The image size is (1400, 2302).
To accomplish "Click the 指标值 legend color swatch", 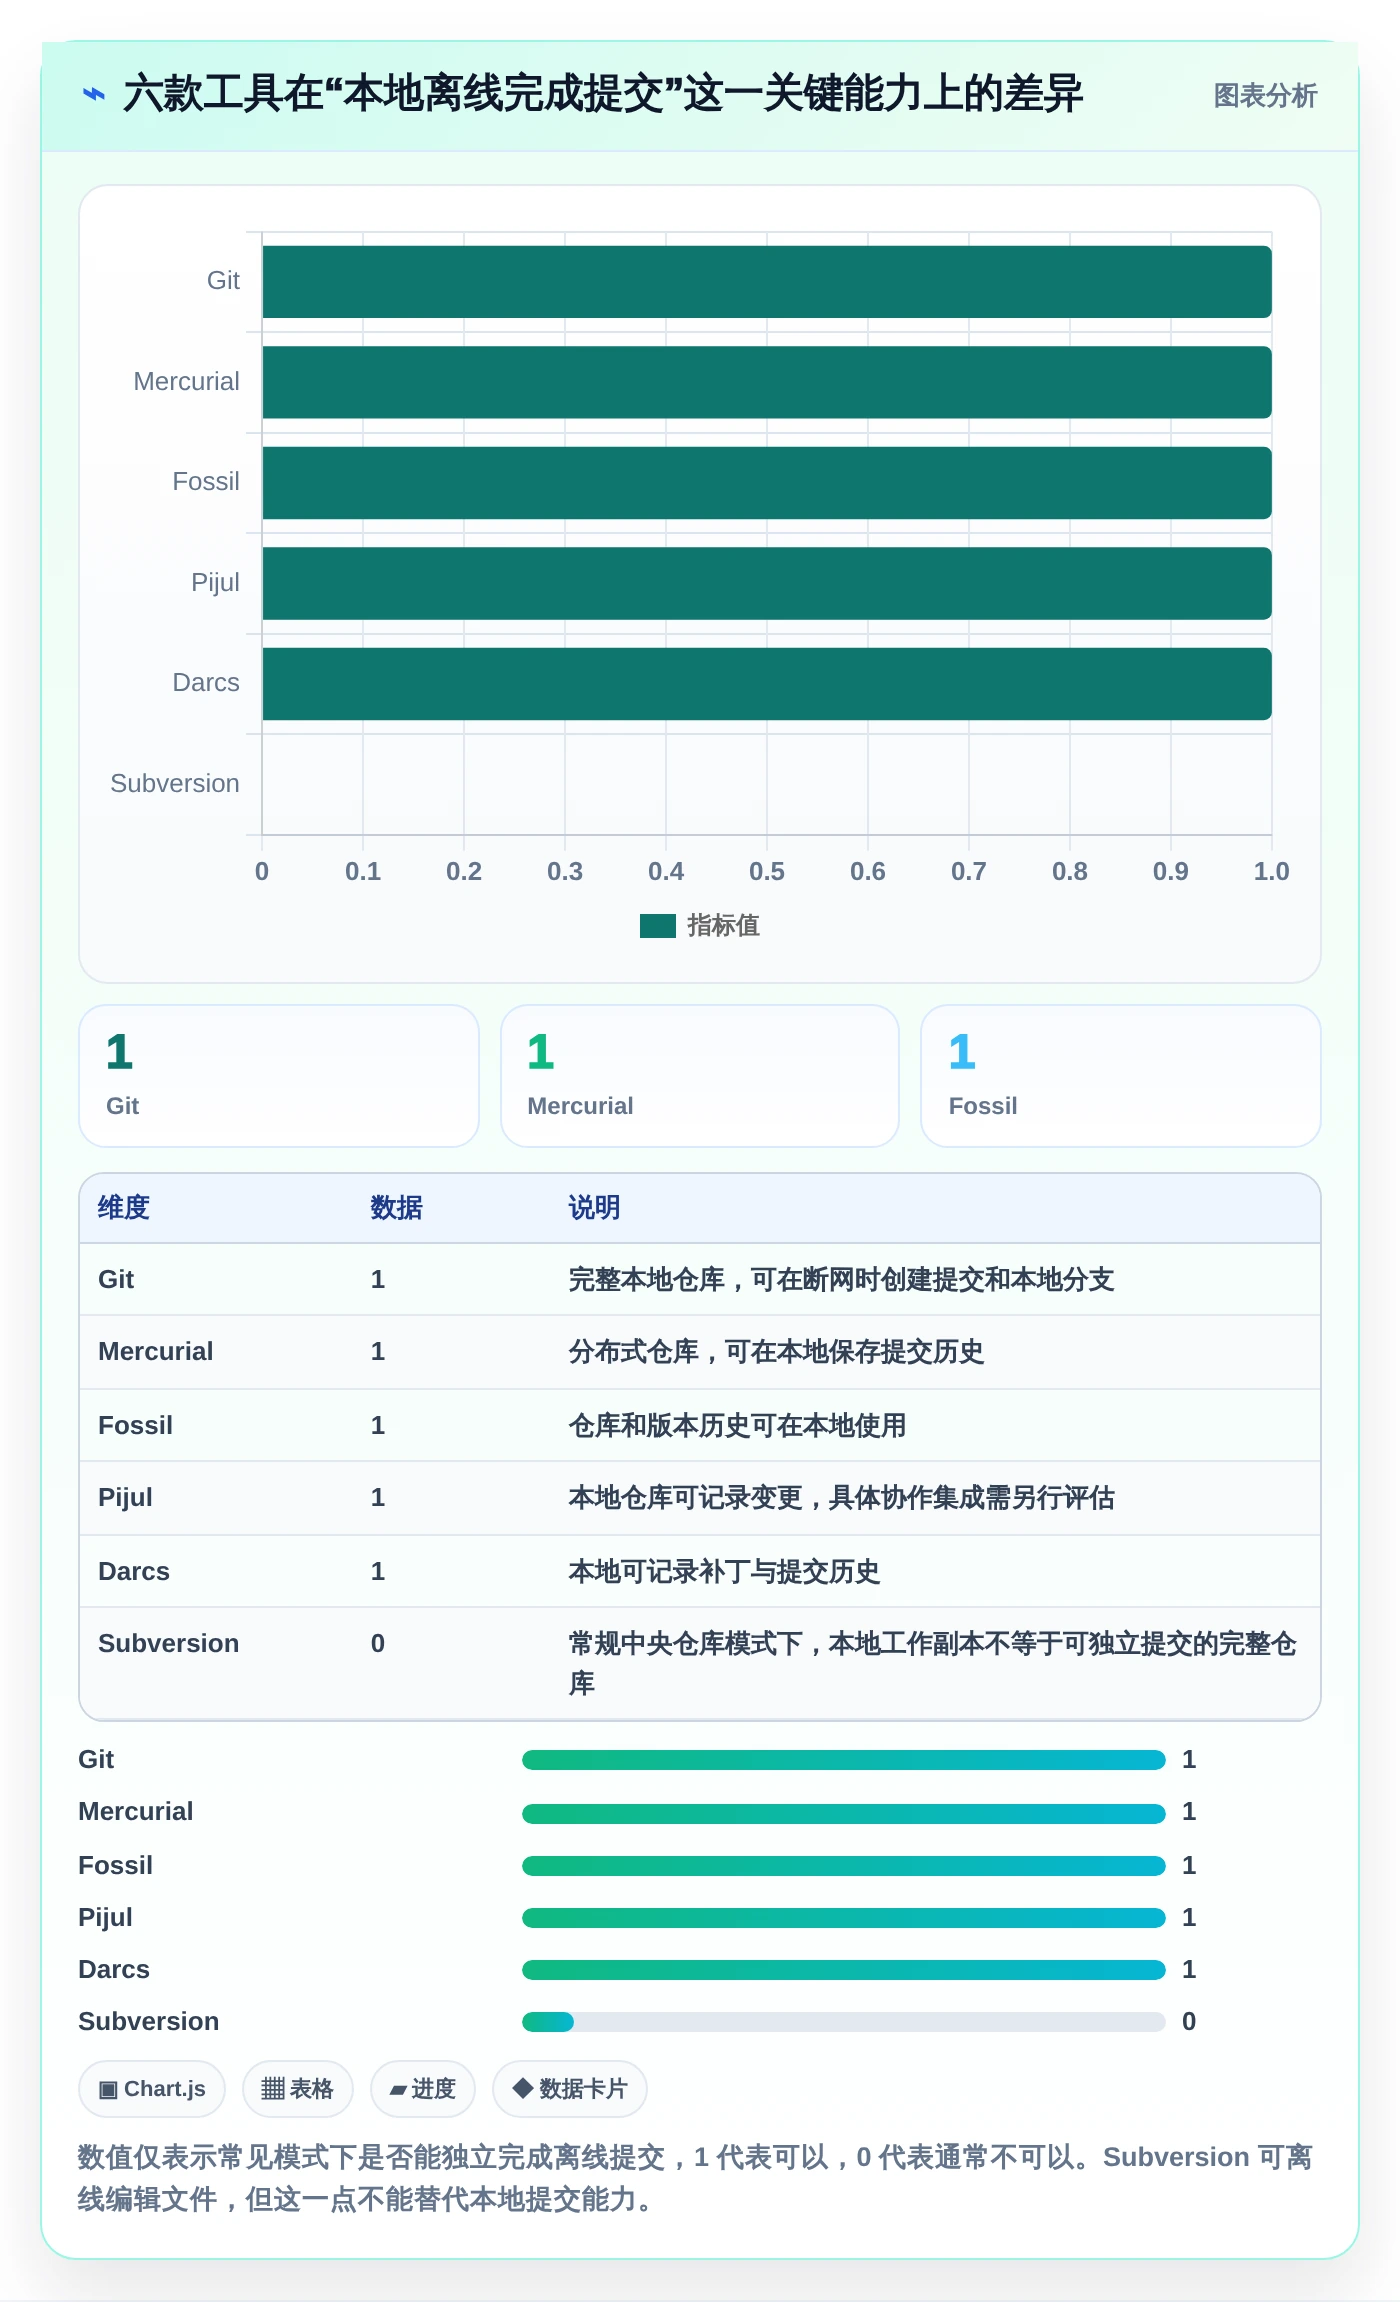I will 658,926.
